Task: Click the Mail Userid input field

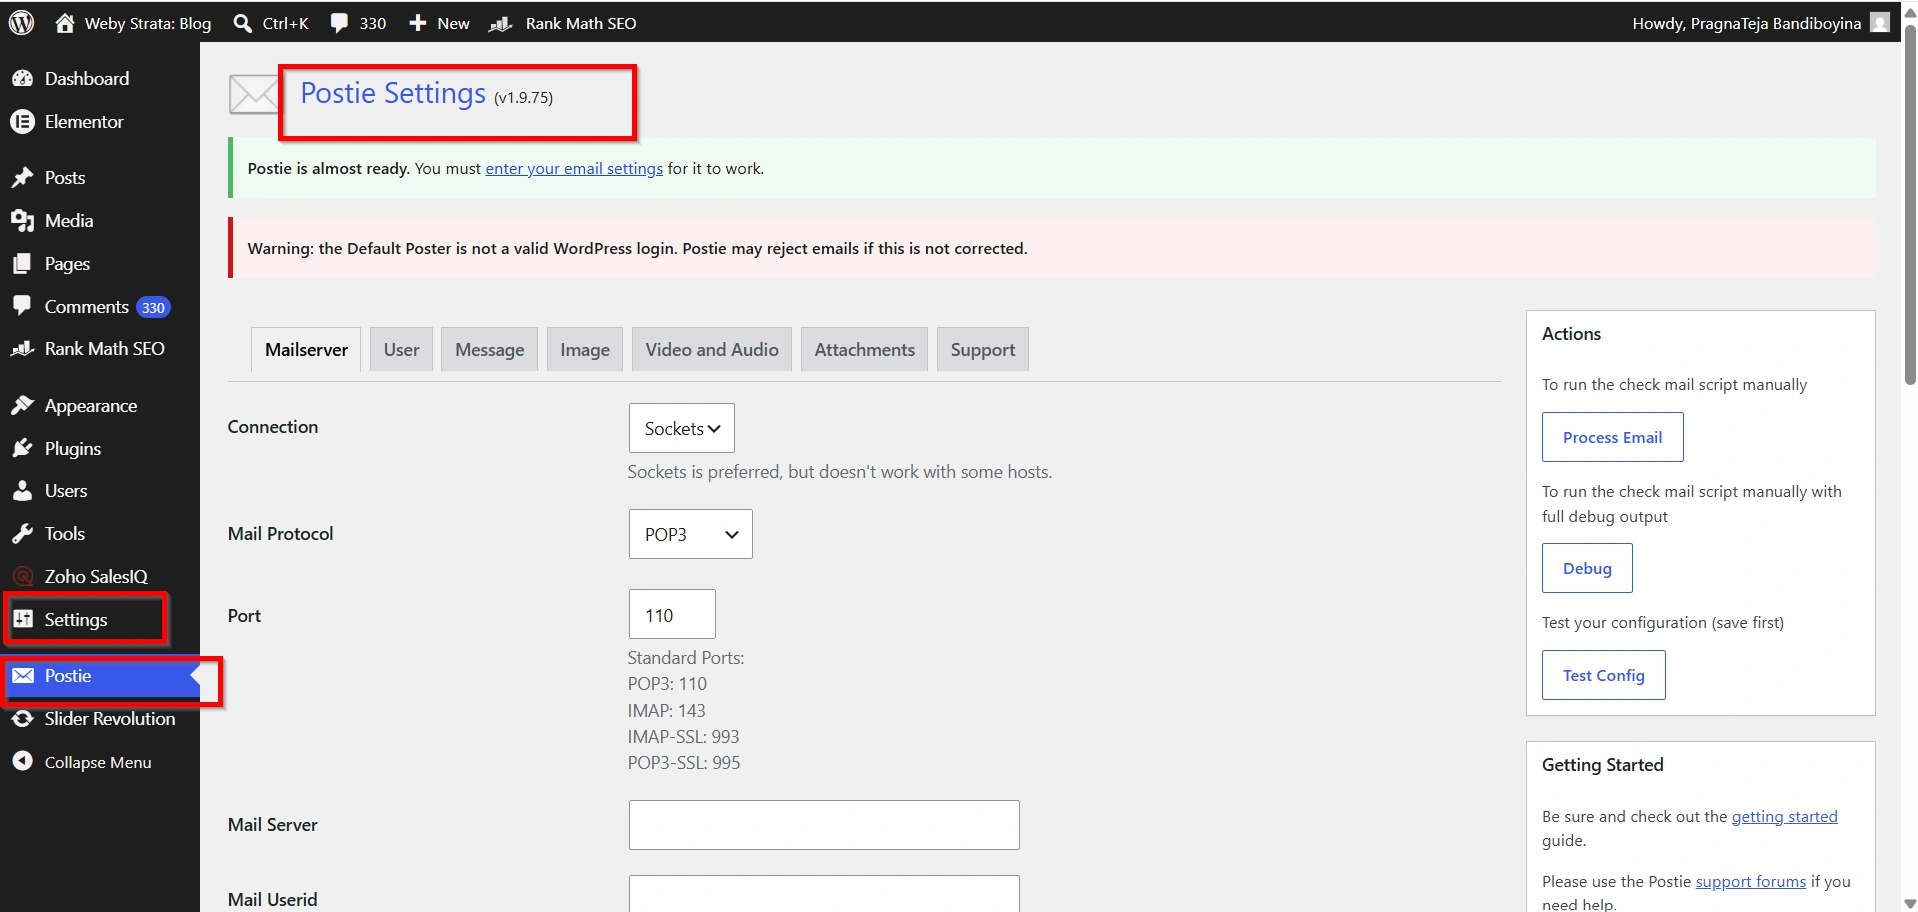Action: 824,894
